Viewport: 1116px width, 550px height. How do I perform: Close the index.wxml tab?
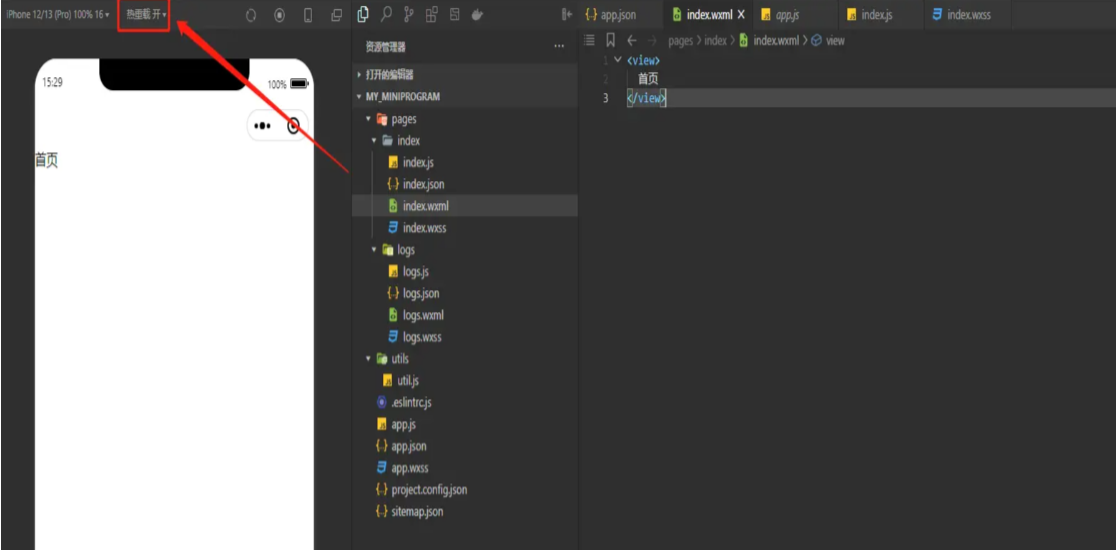pos(741,15)
